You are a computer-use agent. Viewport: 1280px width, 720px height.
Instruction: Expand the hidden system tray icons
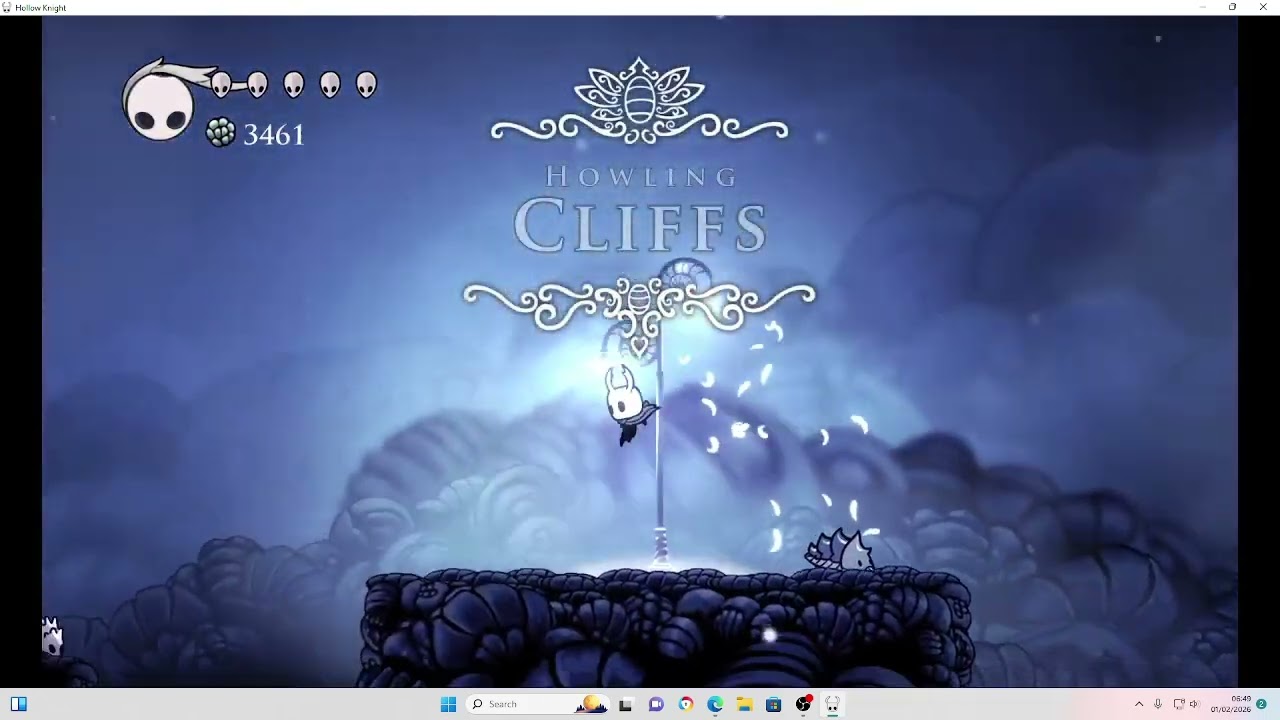tap(1138, 704)
